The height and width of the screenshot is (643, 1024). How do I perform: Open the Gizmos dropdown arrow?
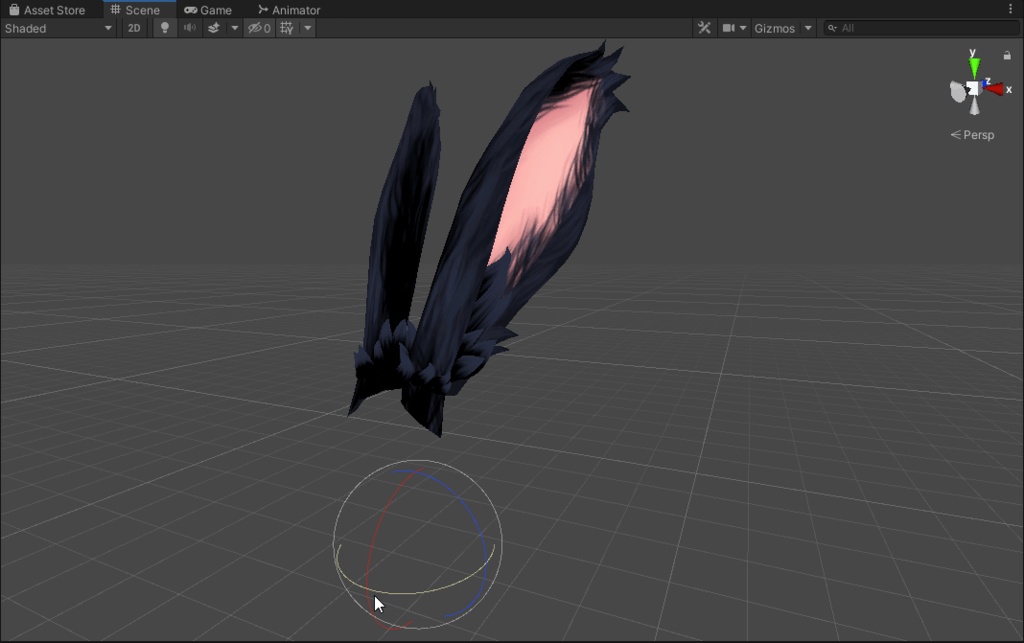807,28
